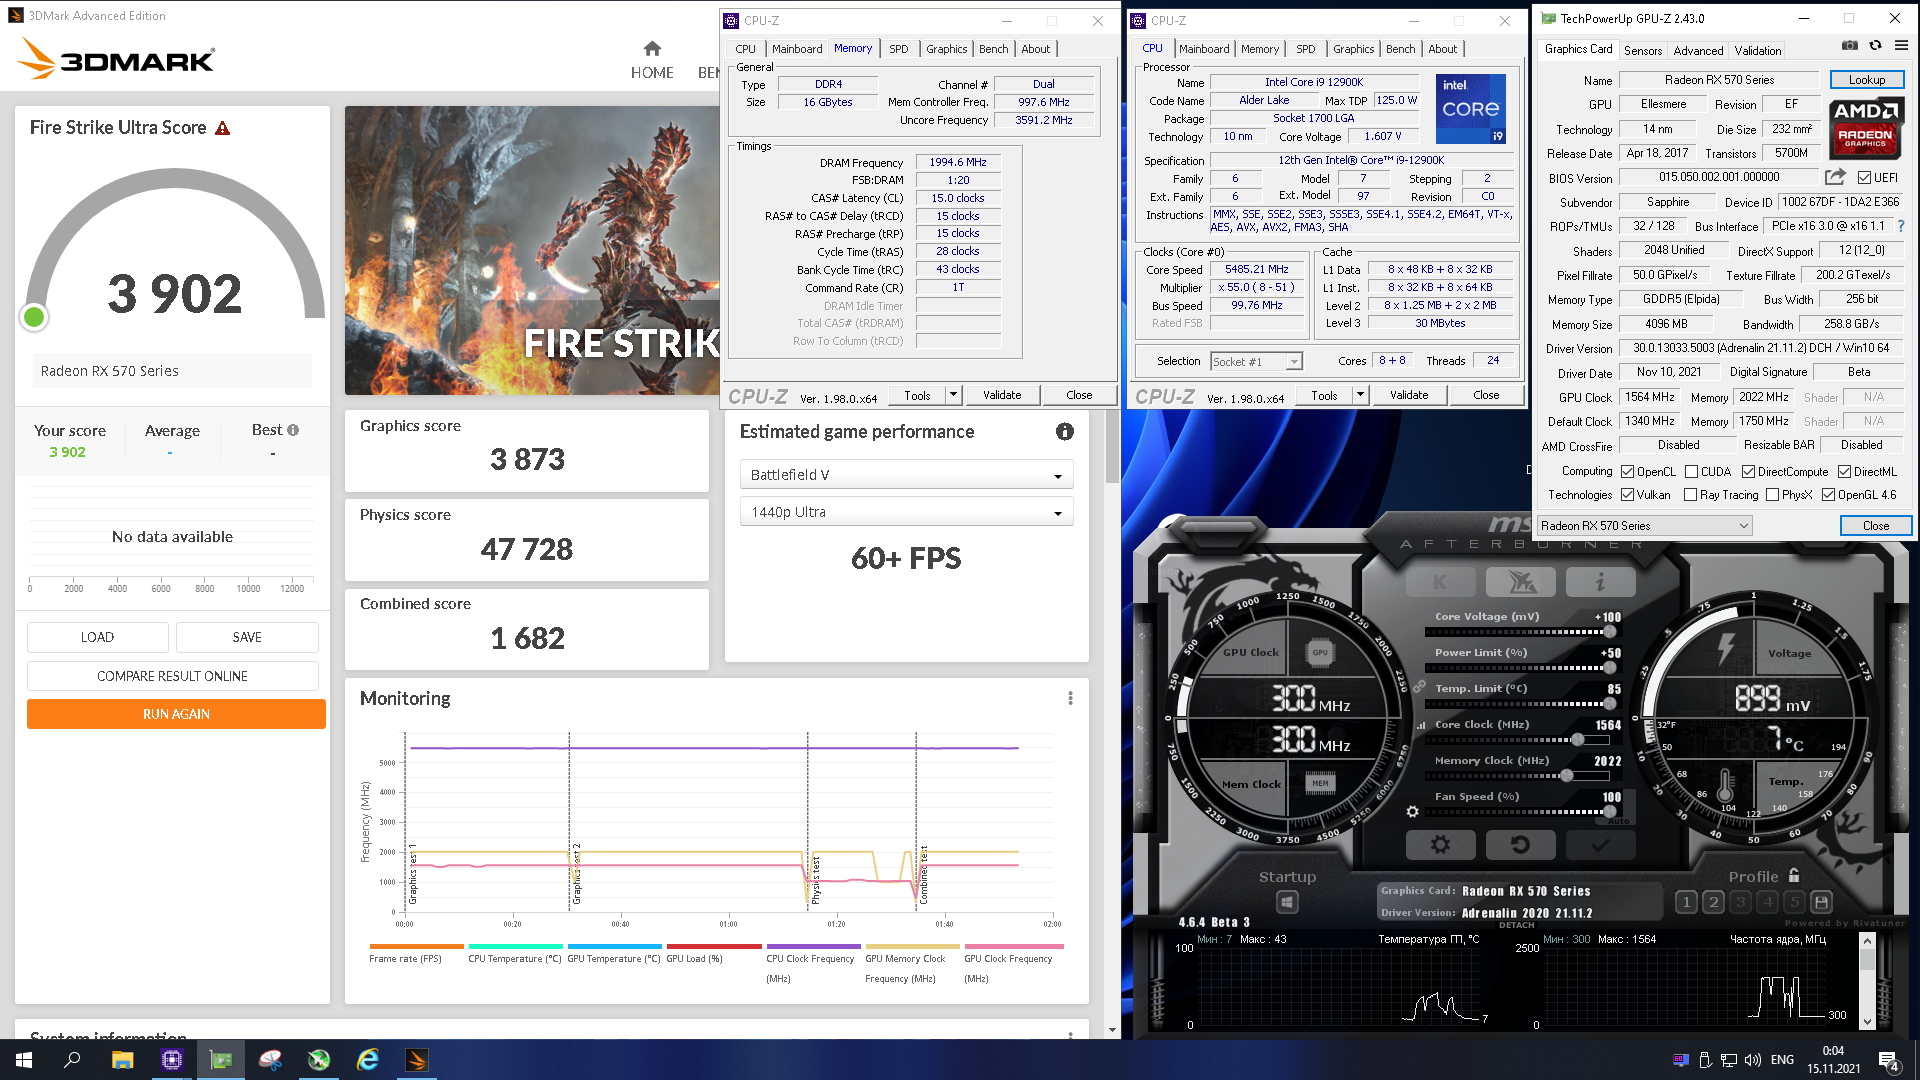The width and height of the screenshot is (1920, 1080).
Task: Toggle Afterburner Windows startup icon
Action: (1287, 902)
